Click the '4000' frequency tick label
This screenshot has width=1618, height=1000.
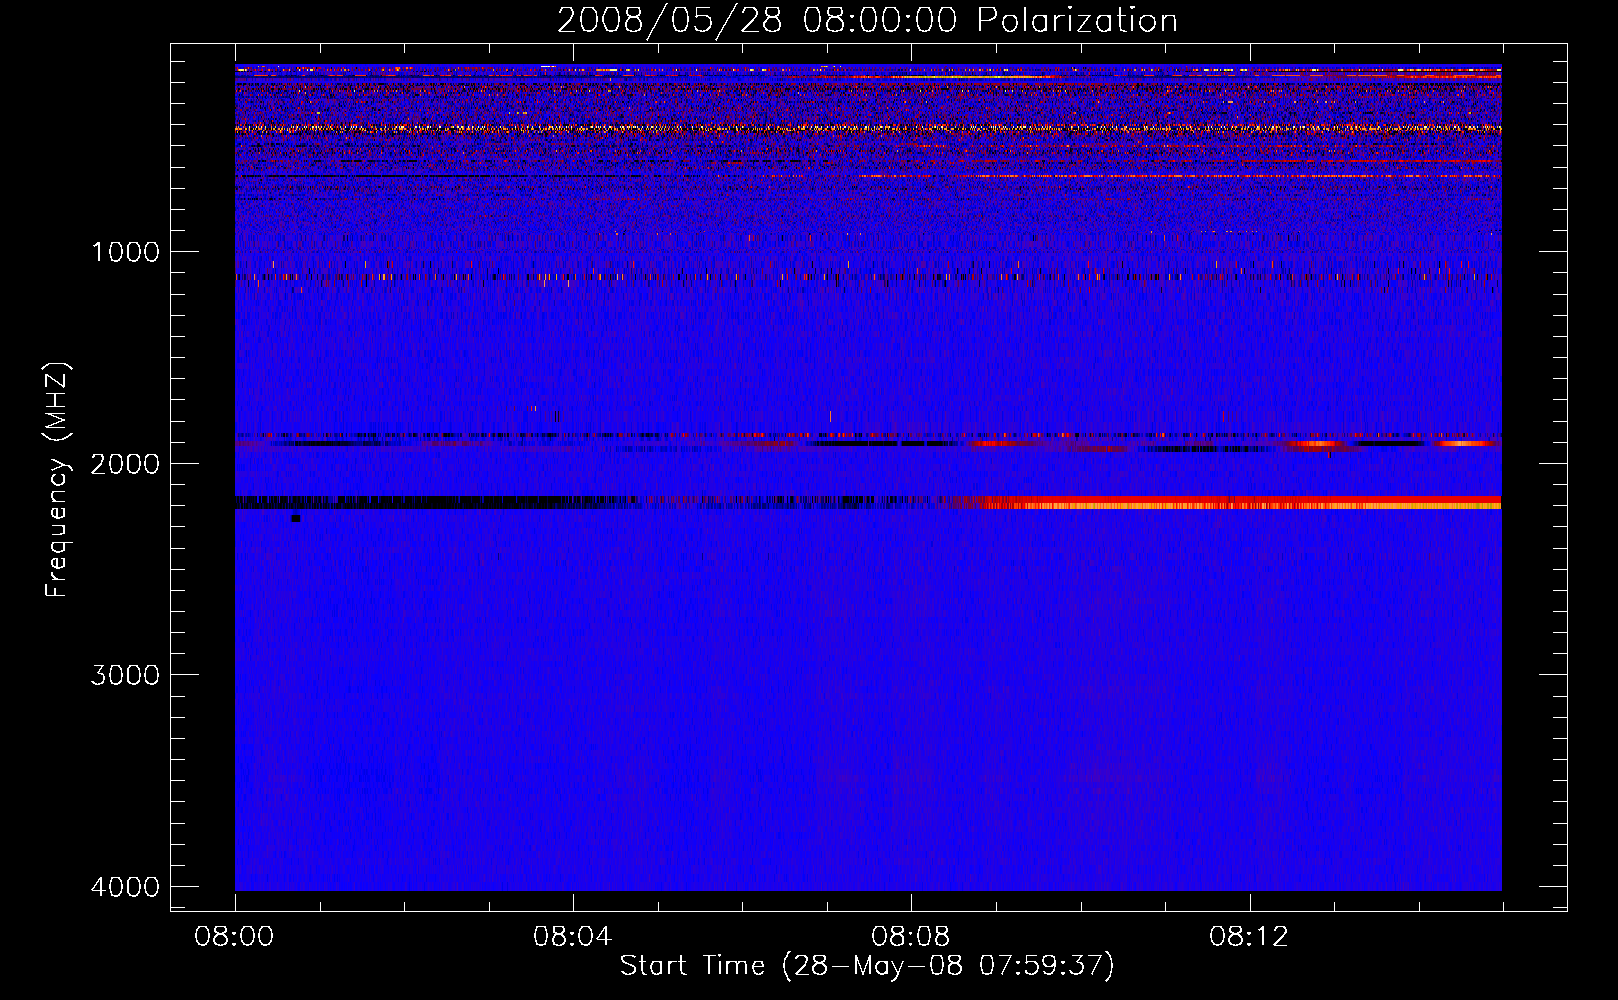125,887
